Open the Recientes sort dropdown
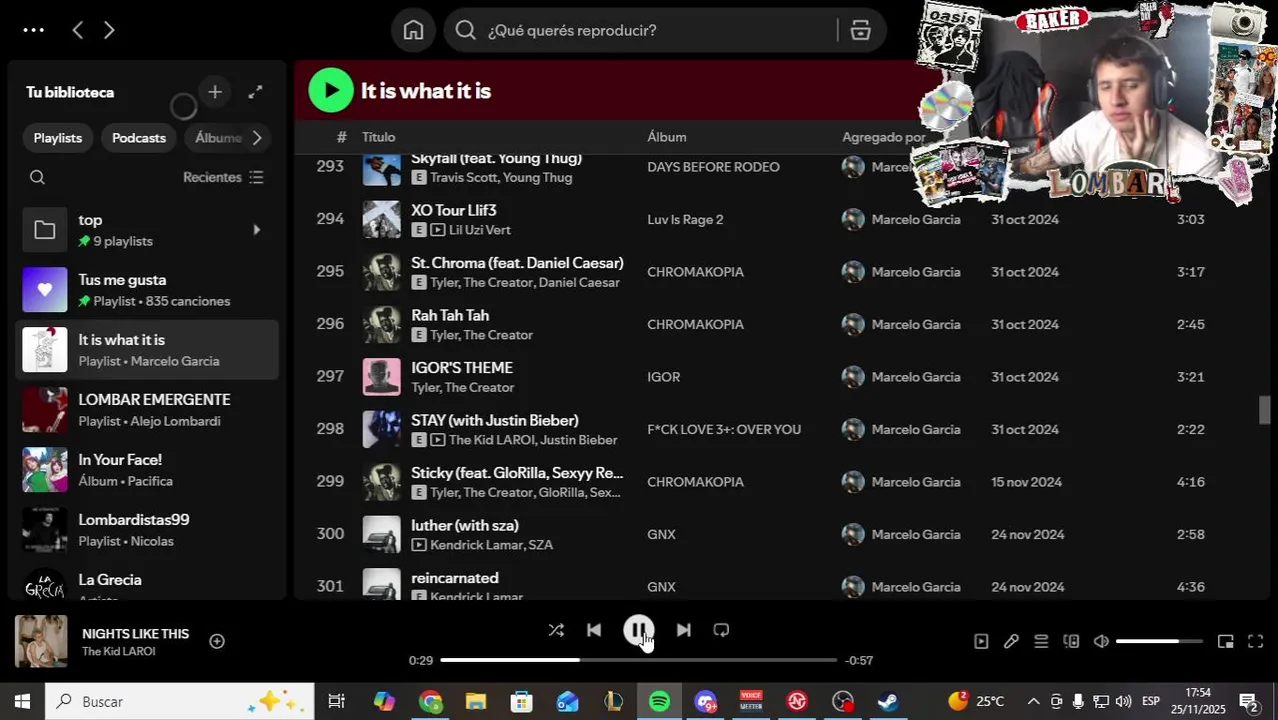Image resolution: width=1278 pixels, height=720 pixels. 223,177
